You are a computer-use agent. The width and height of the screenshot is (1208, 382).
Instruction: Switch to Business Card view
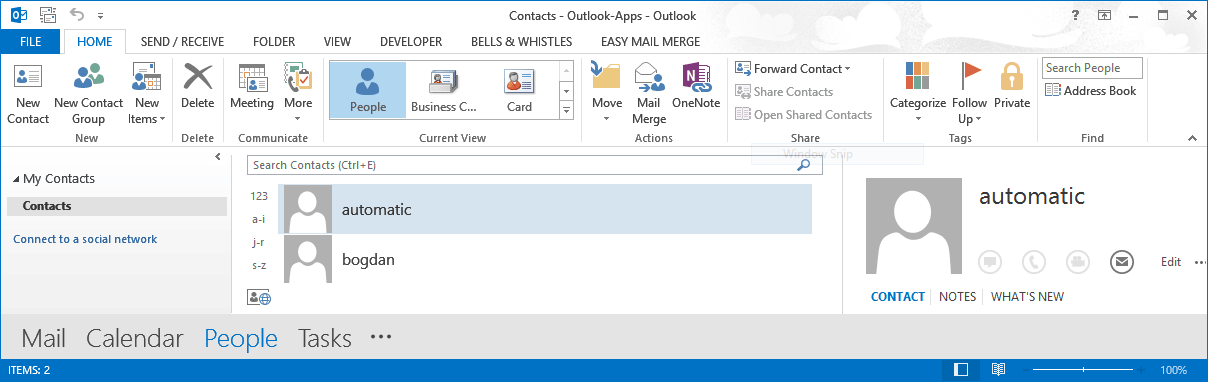(x=444, y=90)
